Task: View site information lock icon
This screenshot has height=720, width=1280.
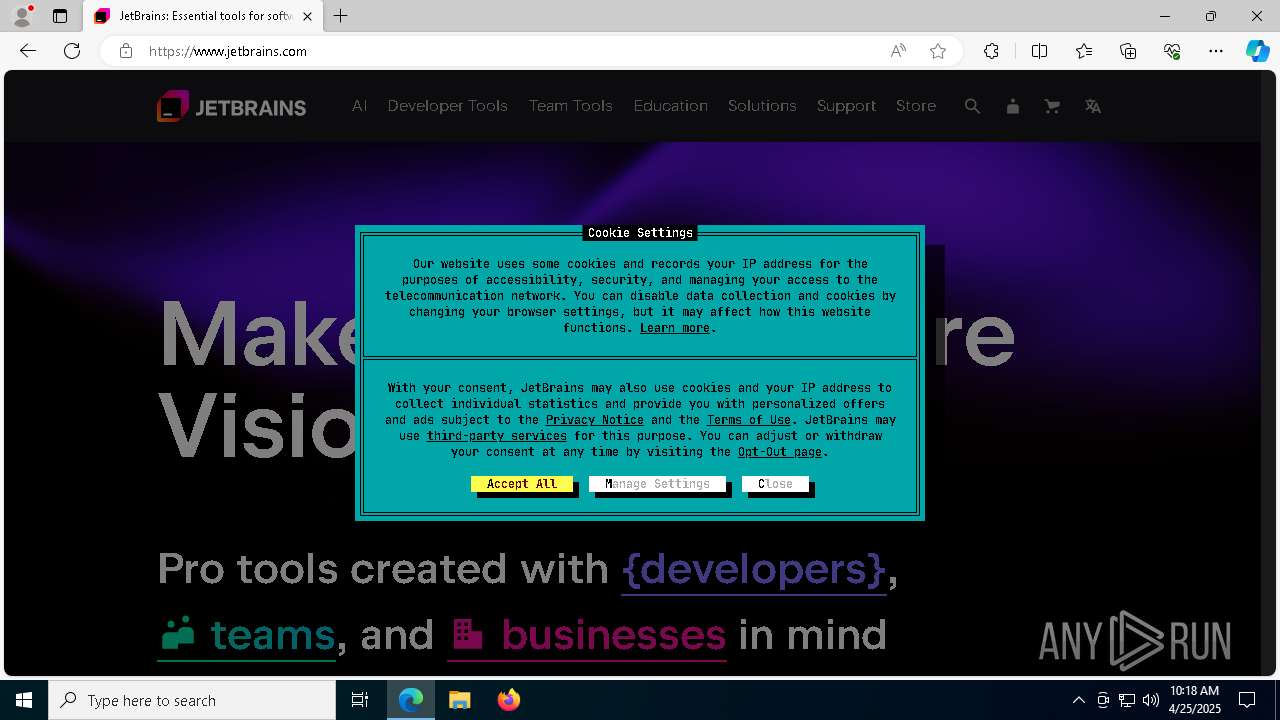Action: click(x=126, y=51)
